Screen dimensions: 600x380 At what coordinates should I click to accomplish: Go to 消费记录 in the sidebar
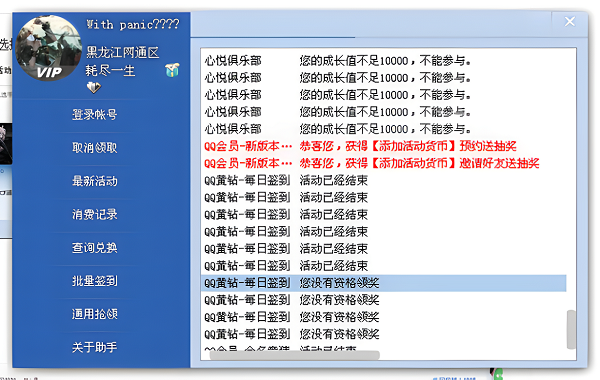pyautogui.click(x=95, y=214)
